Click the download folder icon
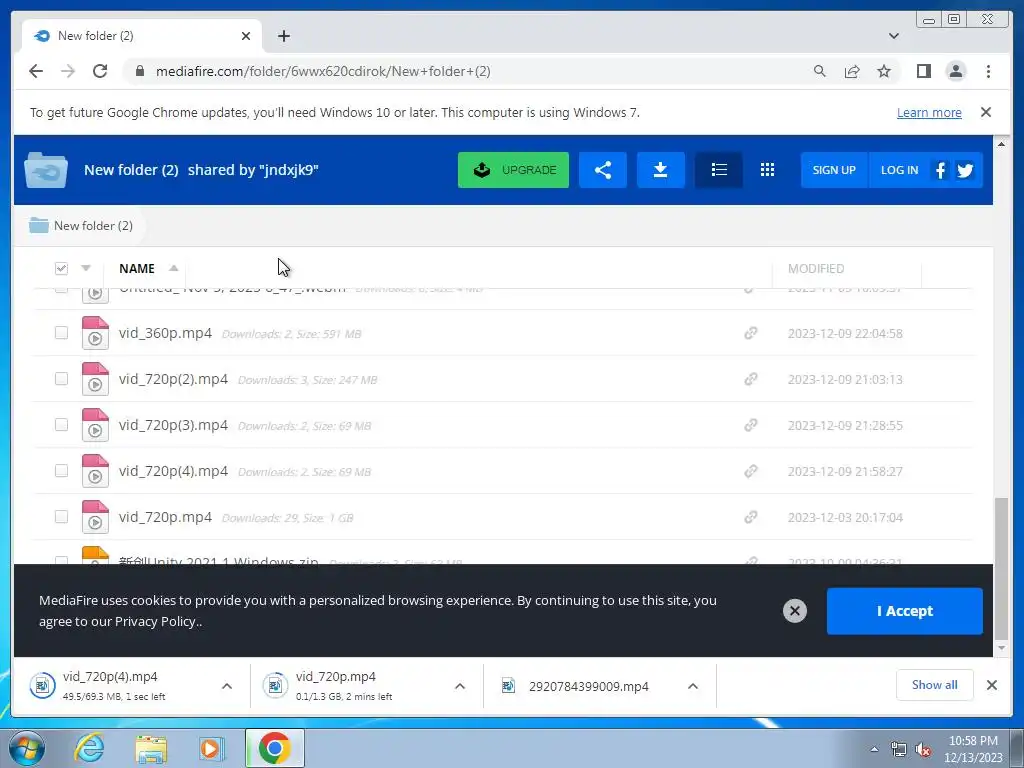The image size is (1024, 768). 660,170
